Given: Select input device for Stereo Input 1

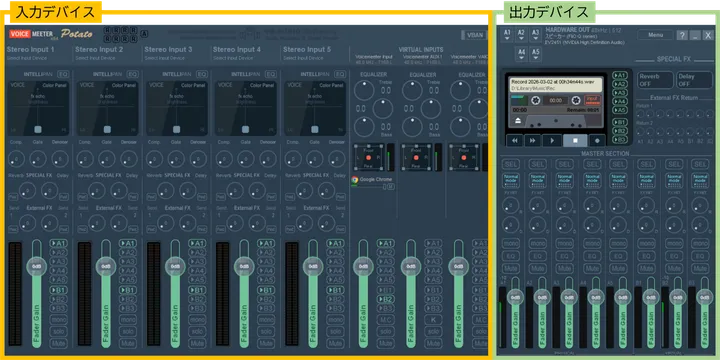Looking at the screenshot, I should coord(23,58).
